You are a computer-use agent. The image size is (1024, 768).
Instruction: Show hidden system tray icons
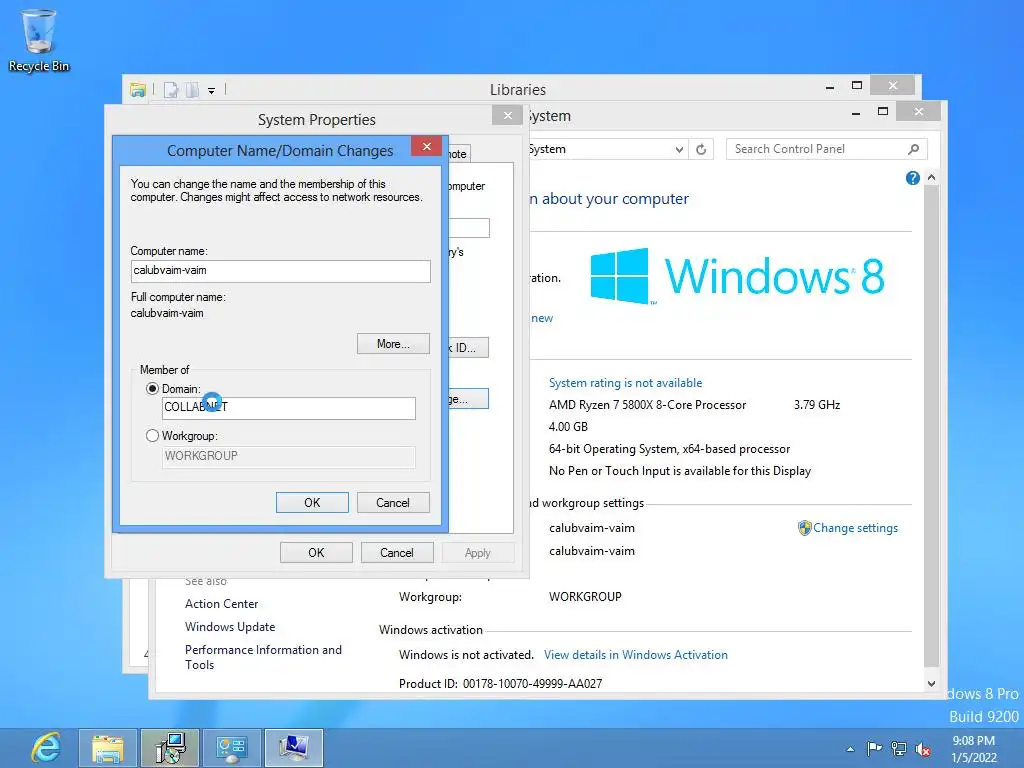pyautogui.click(x=850, y=749)
